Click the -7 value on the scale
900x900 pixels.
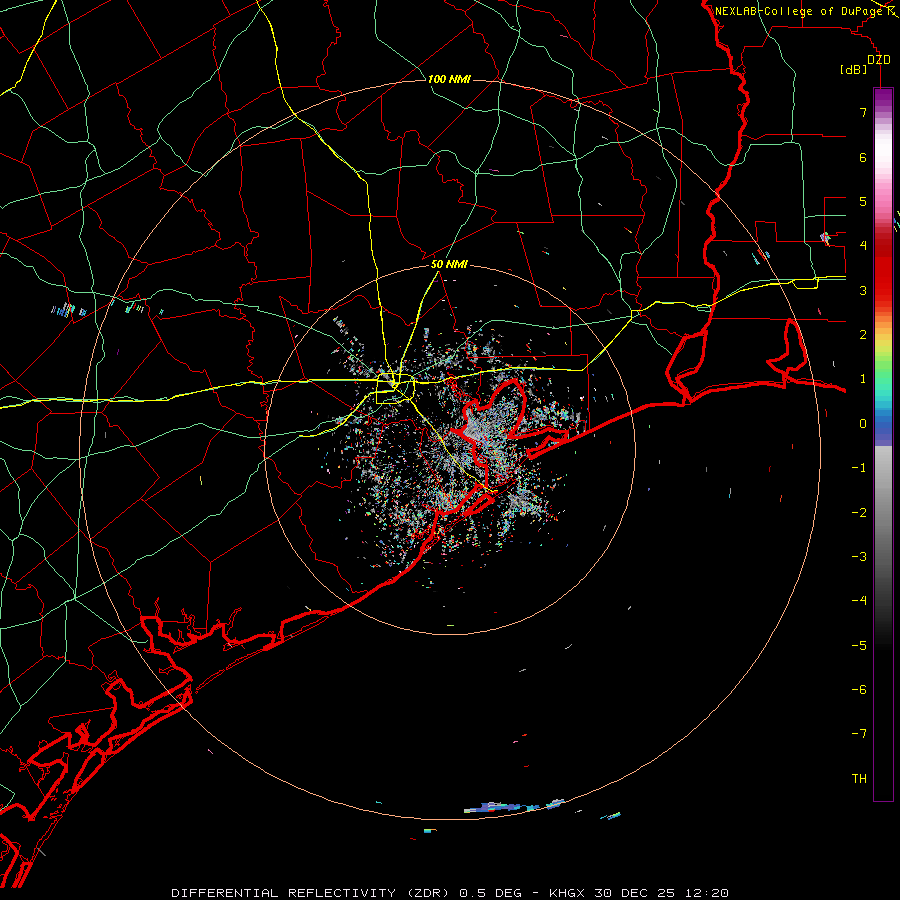[859, 734]
